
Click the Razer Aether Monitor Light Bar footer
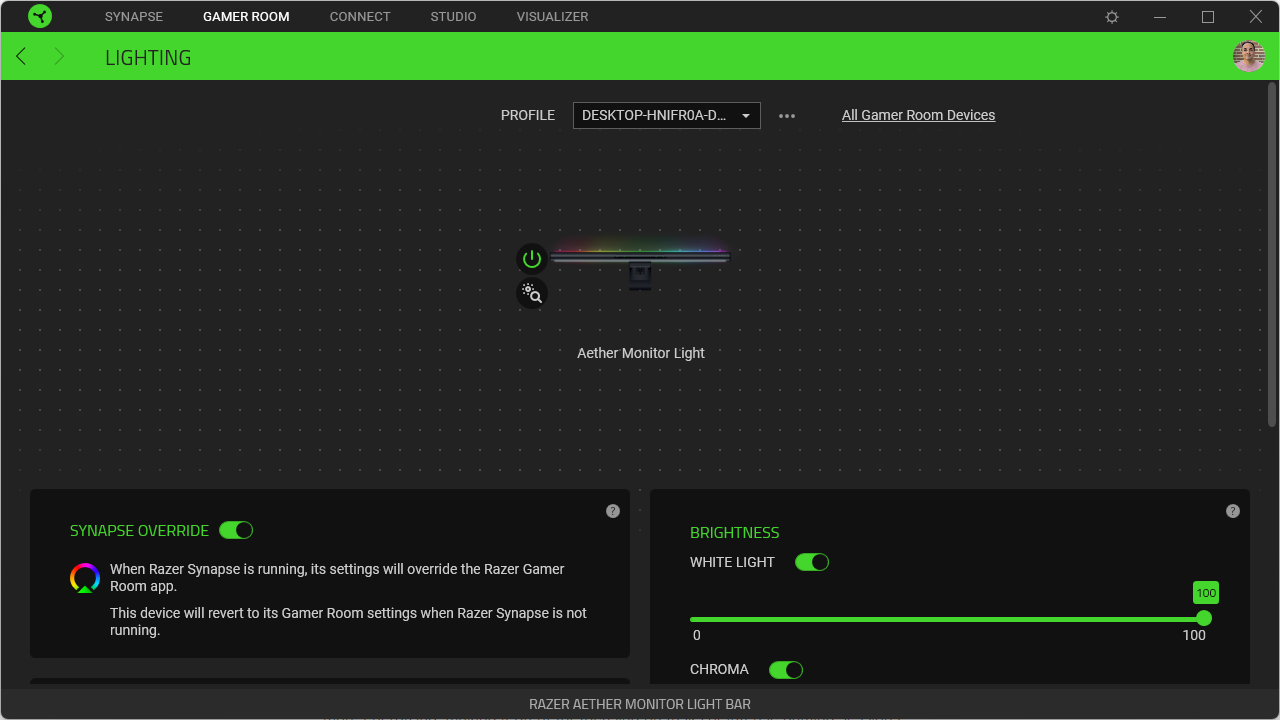[640, 704]
